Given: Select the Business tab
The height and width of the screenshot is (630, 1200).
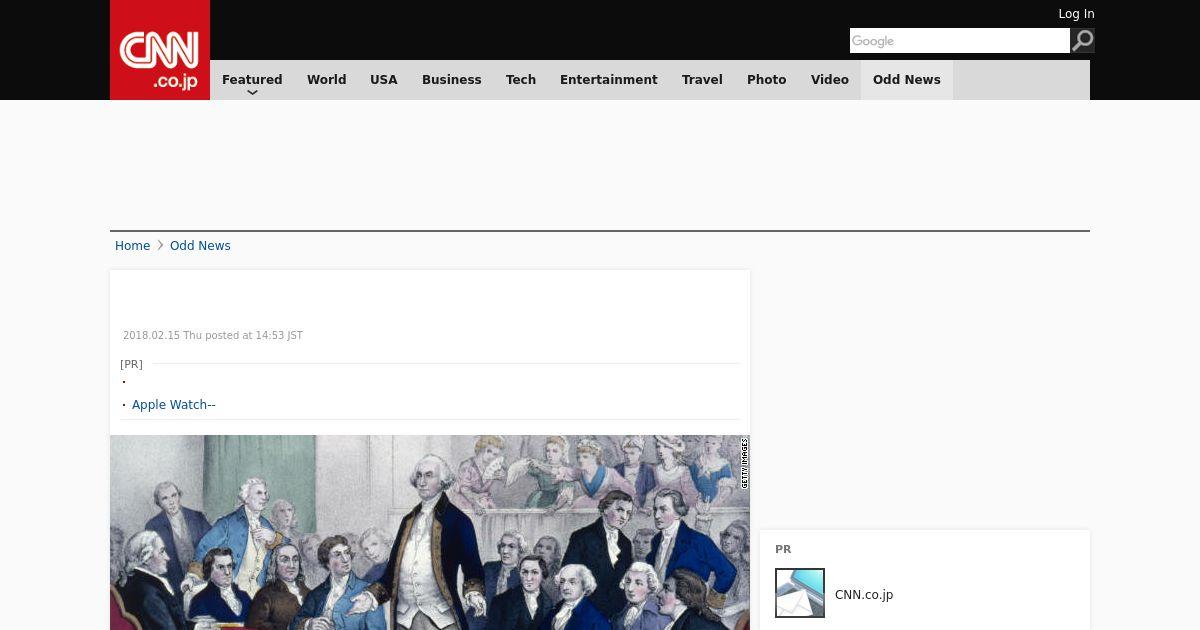Looking at the screenshot, I should (x=452, y=80).
